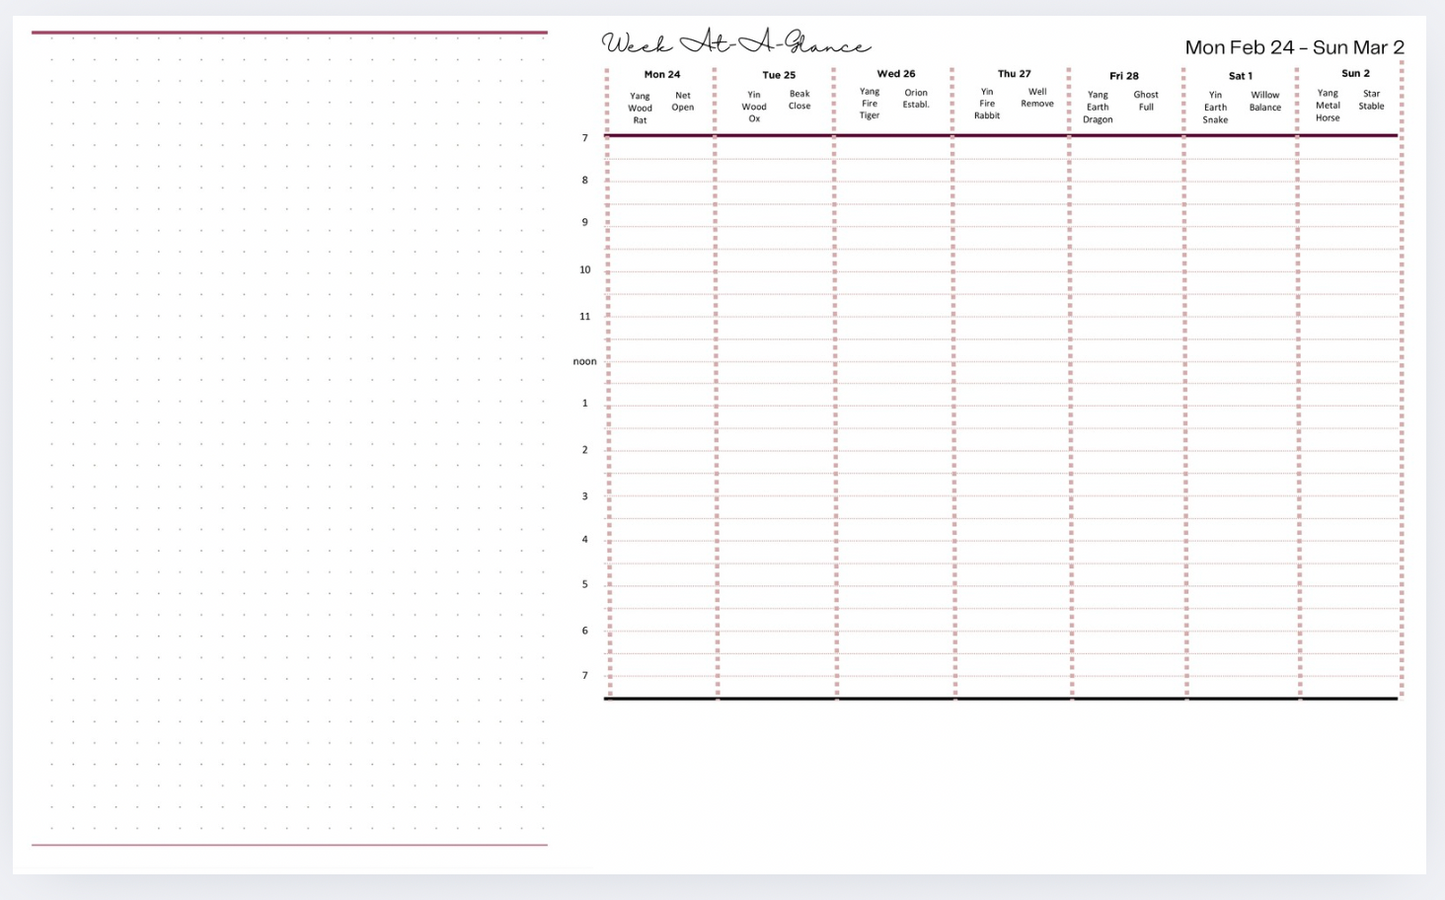Select the 9 hour label

(x=585, y=222)
